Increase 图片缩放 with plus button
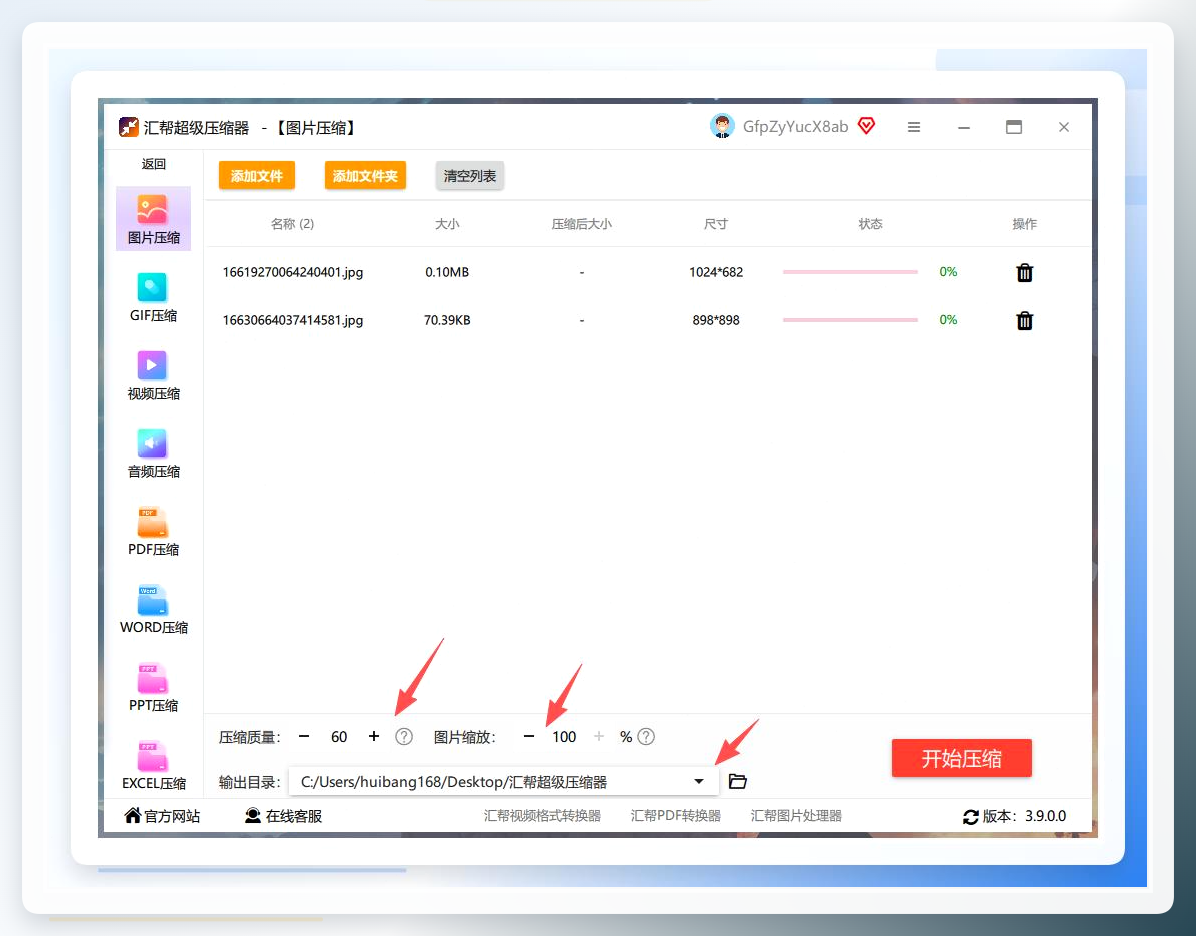 pos(599,737)
